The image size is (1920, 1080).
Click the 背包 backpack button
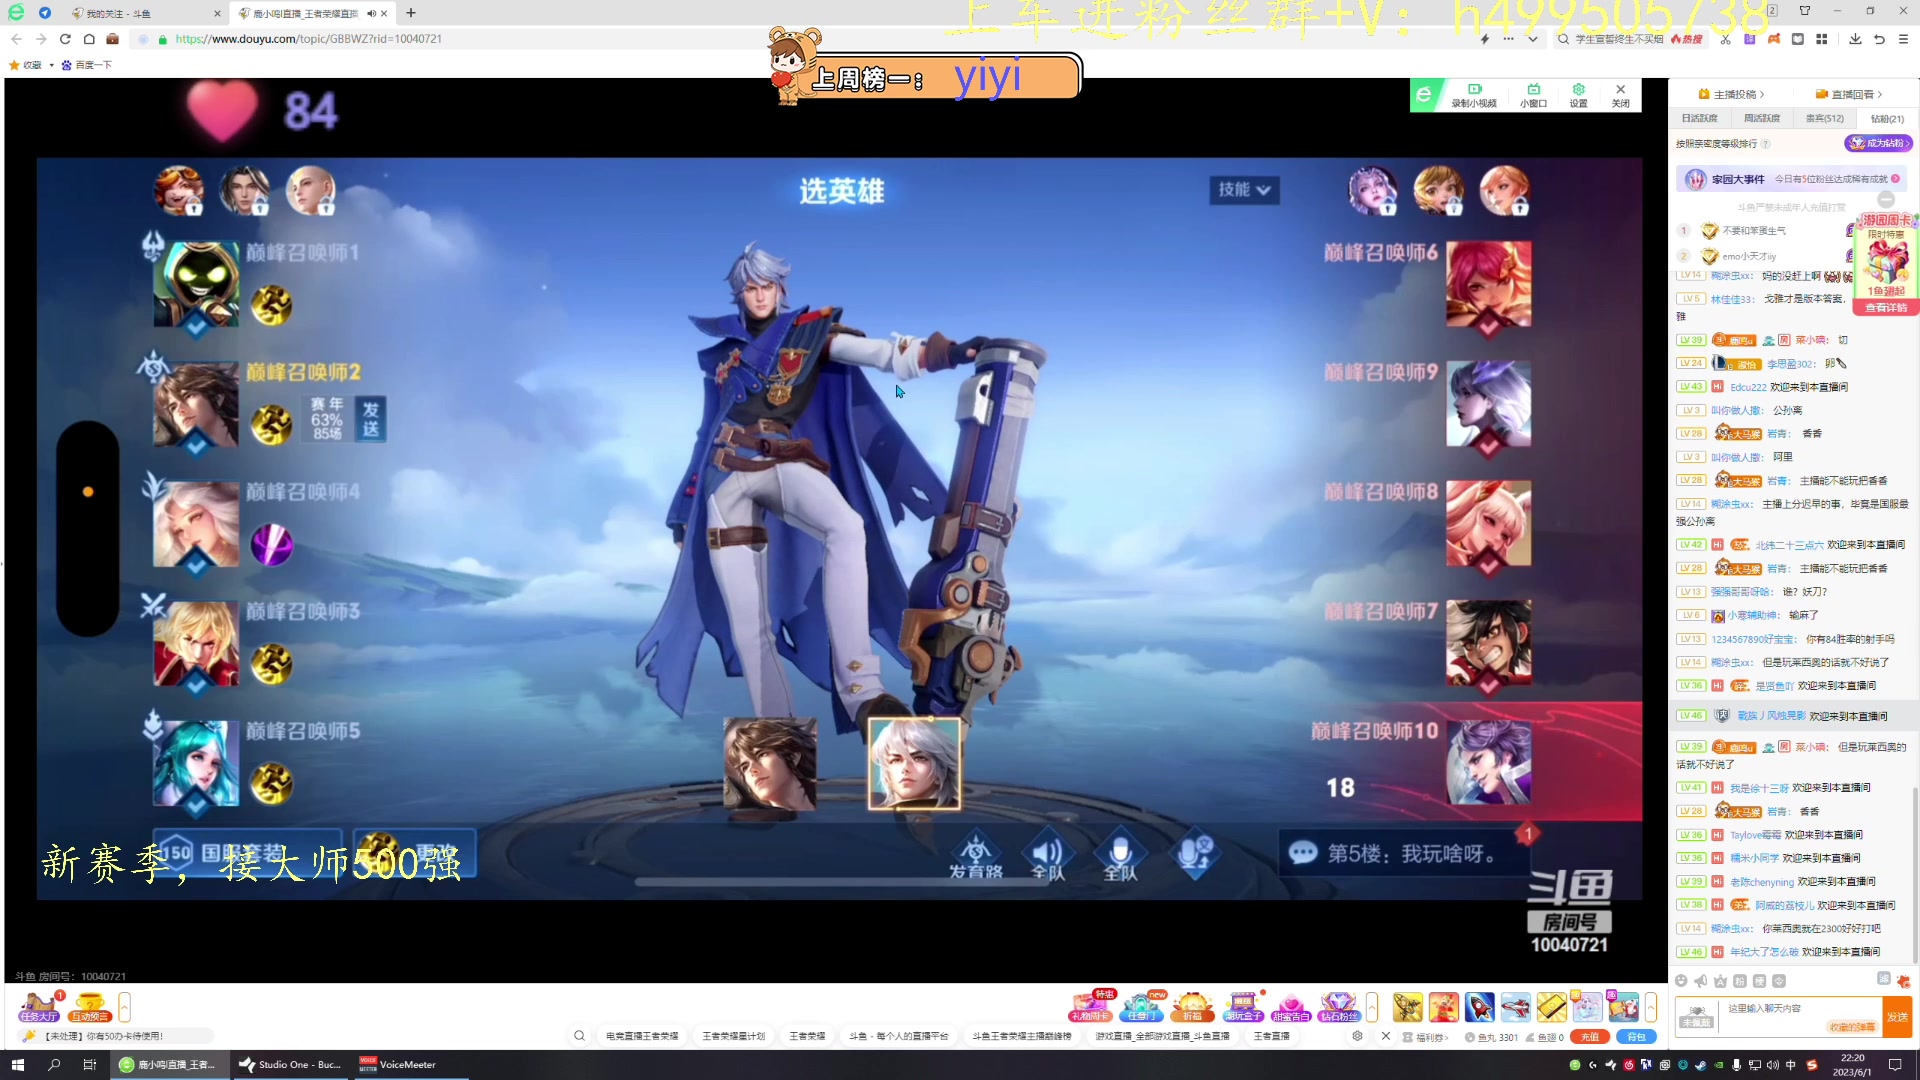(x=1636, y=1037)
